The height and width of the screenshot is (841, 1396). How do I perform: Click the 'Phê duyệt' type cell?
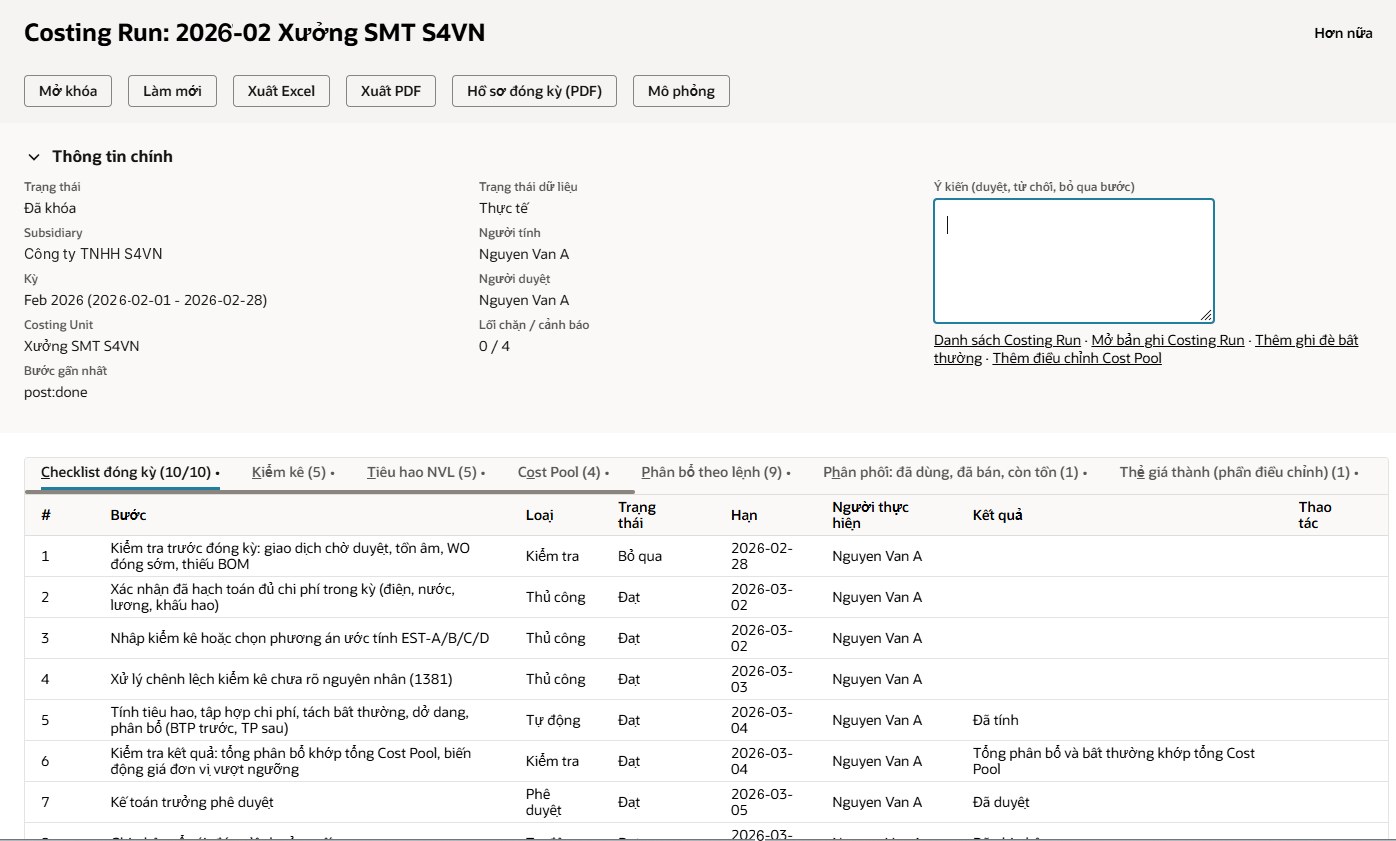tap(544, 802)
